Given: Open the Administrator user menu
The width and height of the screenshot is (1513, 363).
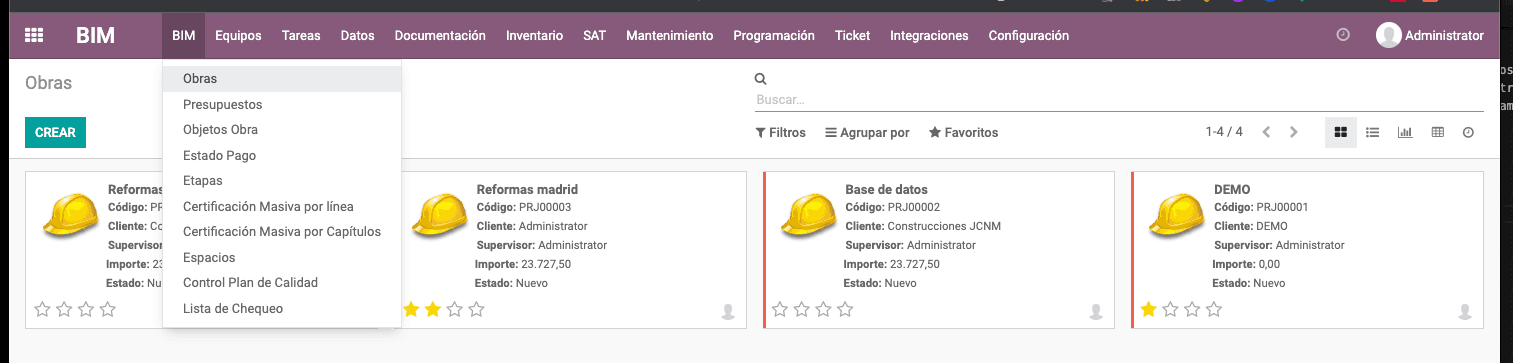Looking at the screenshot, I should pos(1430,35).
